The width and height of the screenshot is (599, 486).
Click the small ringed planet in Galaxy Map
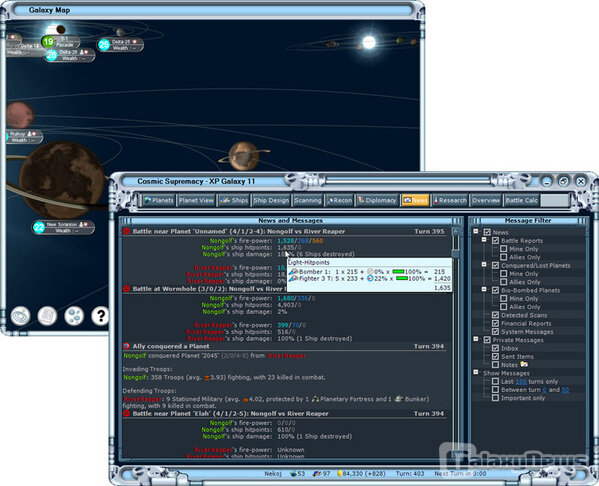pyautogui.click(x=244, y=156)
